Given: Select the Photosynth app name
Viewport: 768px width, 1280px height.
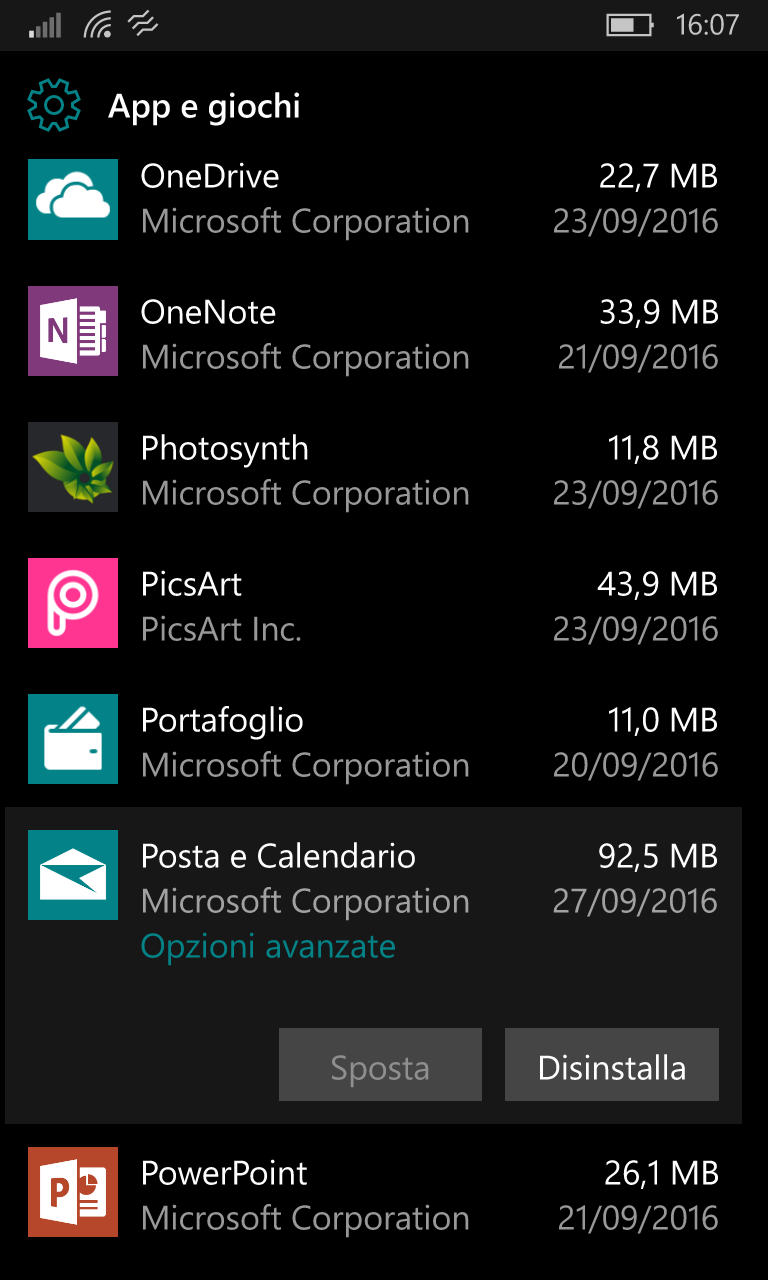Looking at the screenshot, I should coord(225,449).
